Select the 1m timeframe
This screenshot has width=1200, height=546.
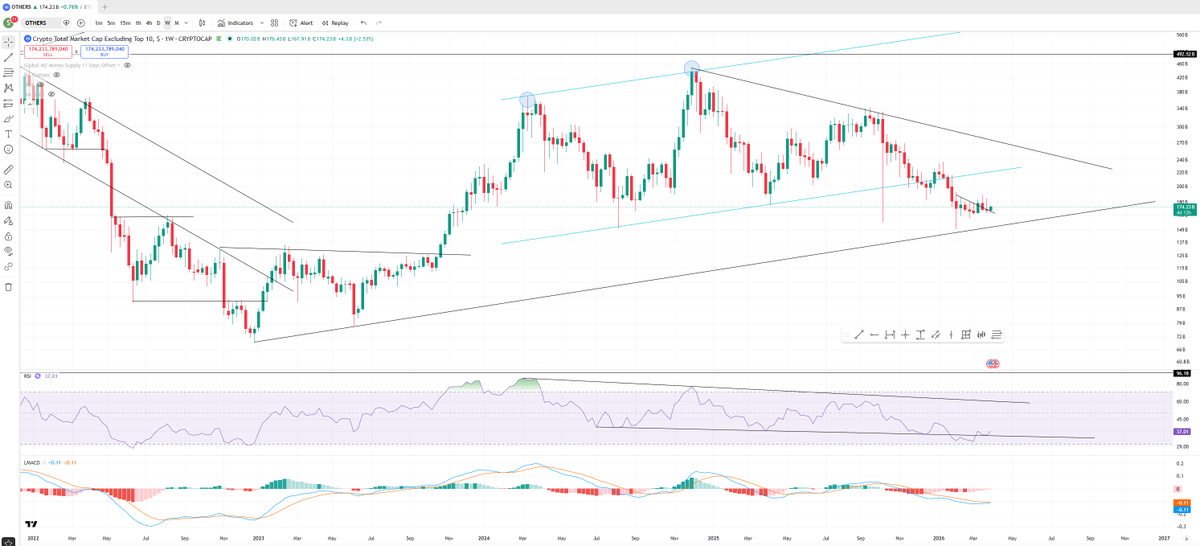(x=98, y=22)
